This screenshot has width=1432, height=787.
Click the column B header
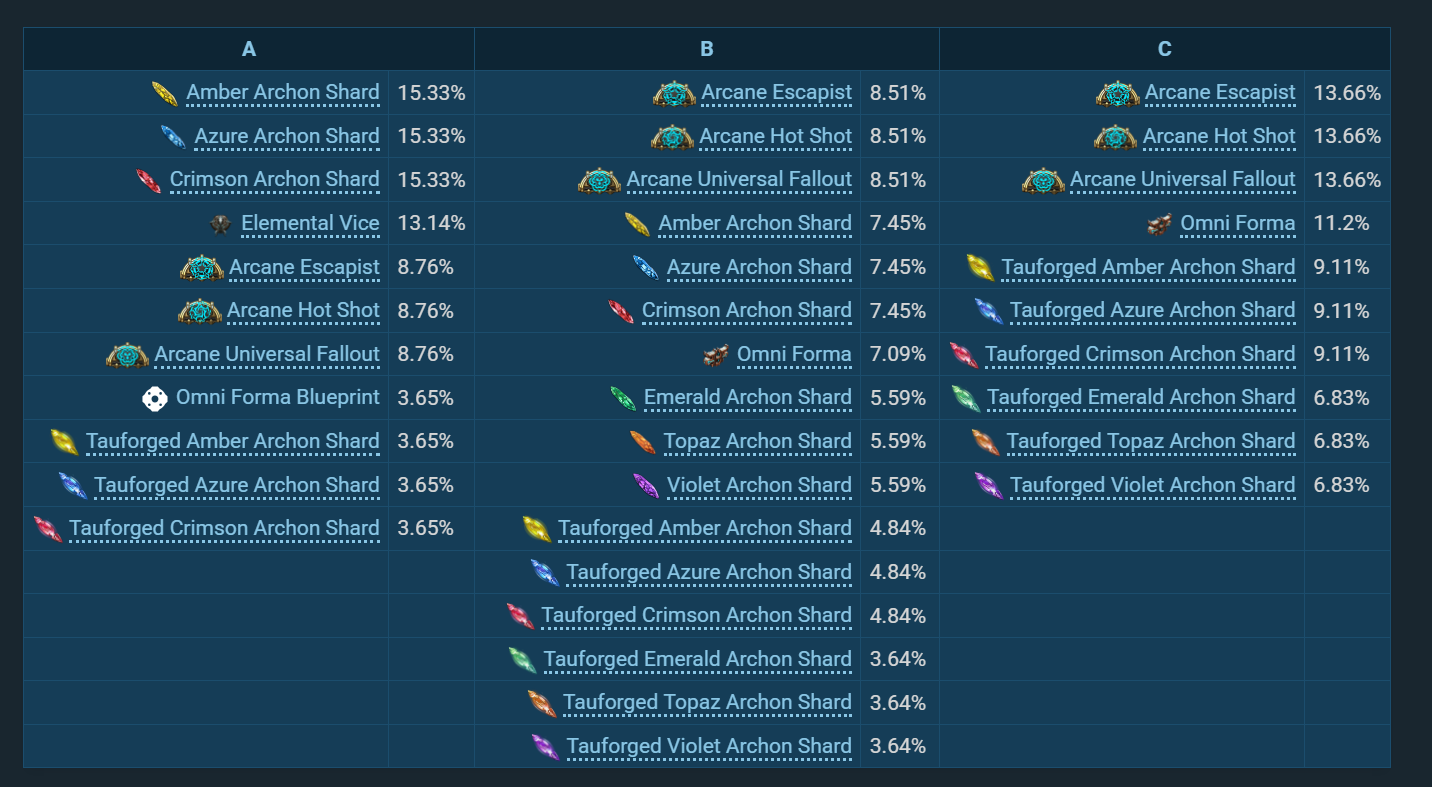point(707,49)
